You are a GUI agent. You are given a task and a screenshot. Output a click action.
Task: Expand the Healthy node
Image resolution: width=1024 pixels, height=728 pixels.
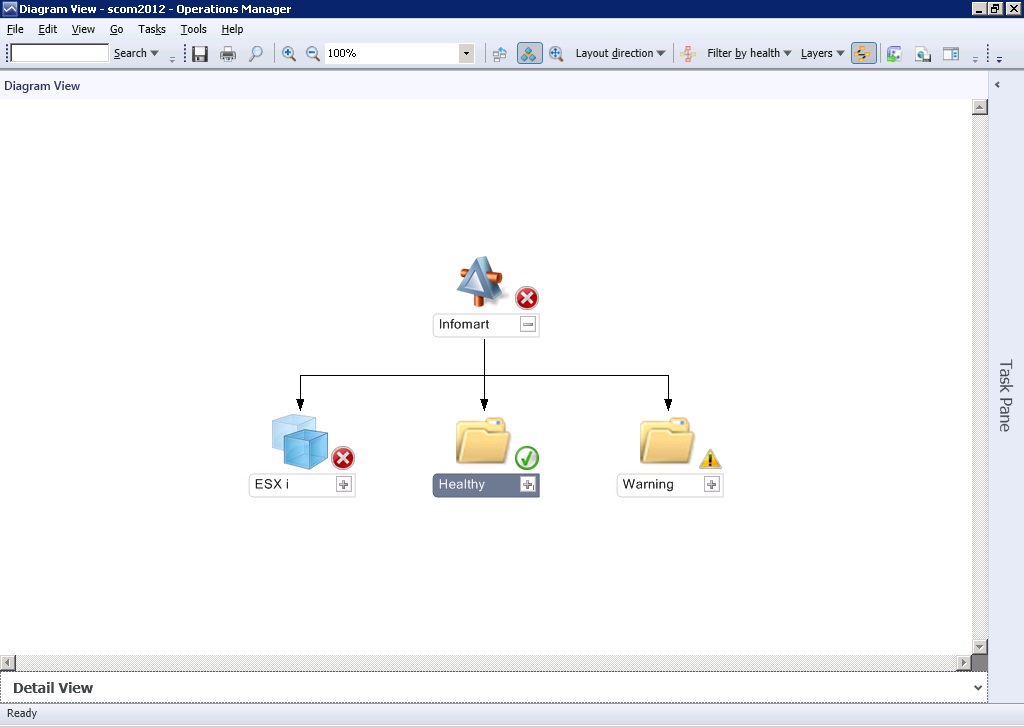[x=528, y=484]
